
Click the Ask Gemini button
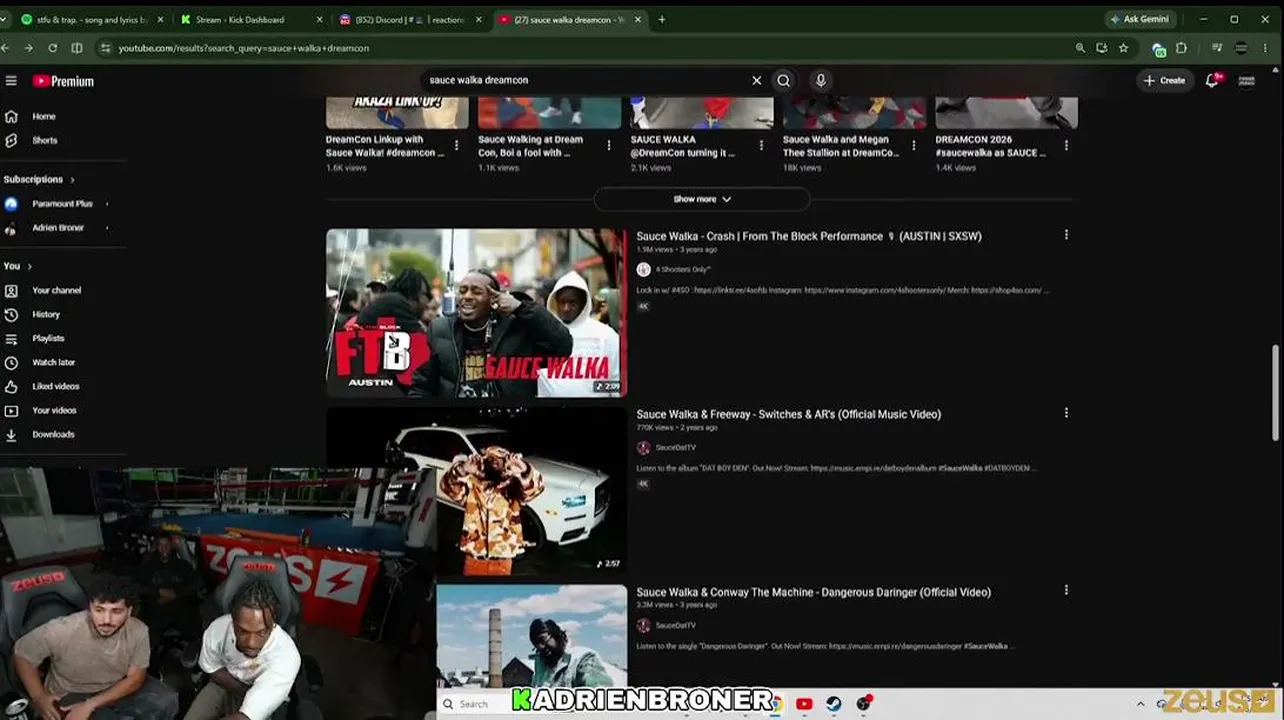1139,19
